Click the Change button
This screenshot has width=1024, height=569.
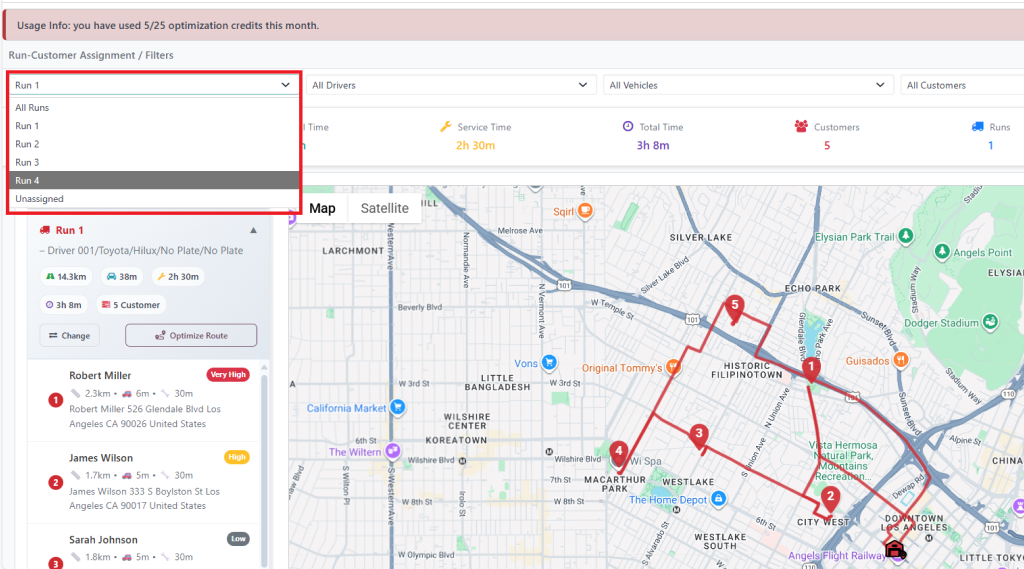point(69,335)
